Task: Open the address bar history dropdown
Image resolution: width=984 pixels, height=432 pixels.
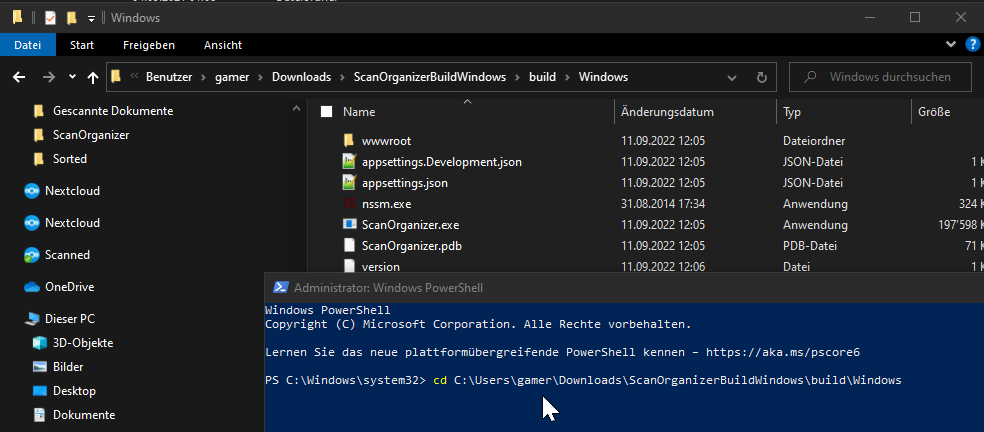Action: coord(732,77)
